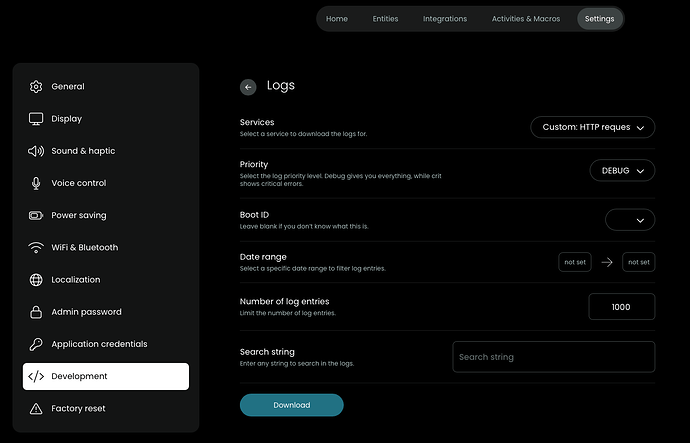The height and width of the screenshot is (443, 690).
Task: Open Factory reset settings
Action: (106, 409)
